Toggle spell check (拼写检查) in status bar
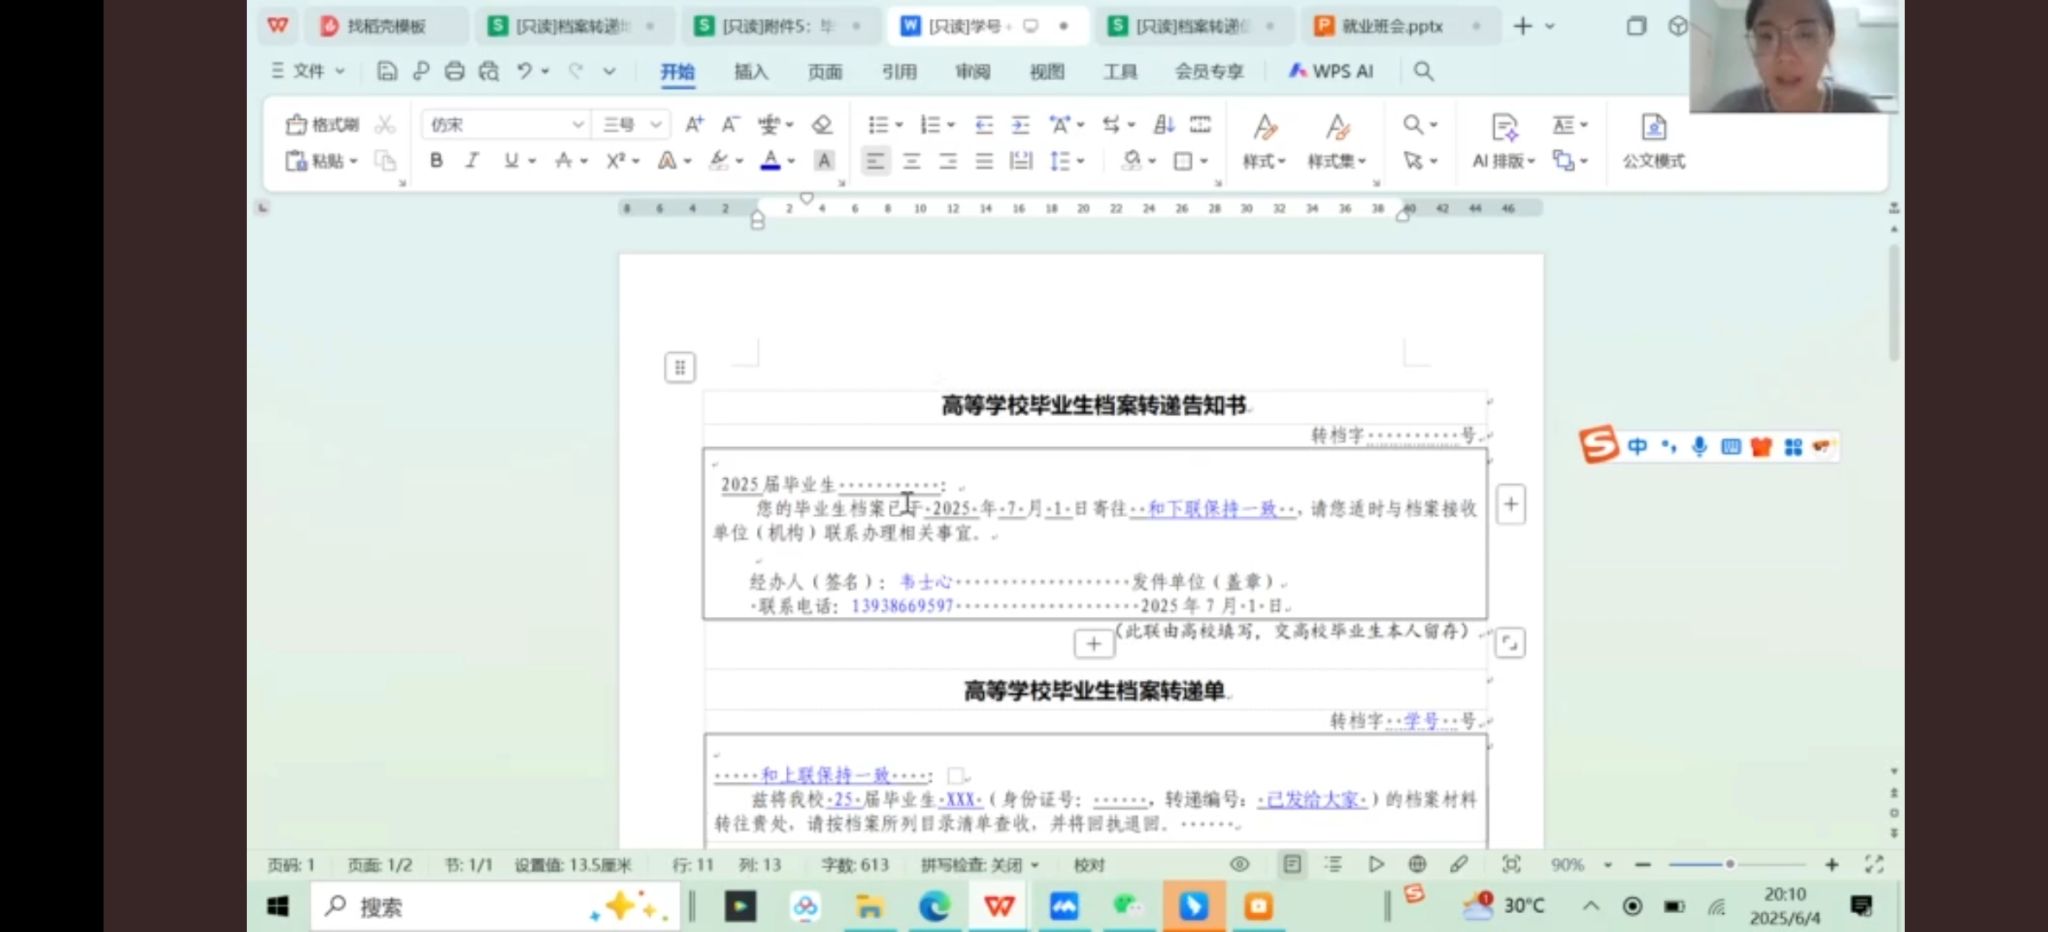This screenshot has width=2048, height=932. (979, 865)
